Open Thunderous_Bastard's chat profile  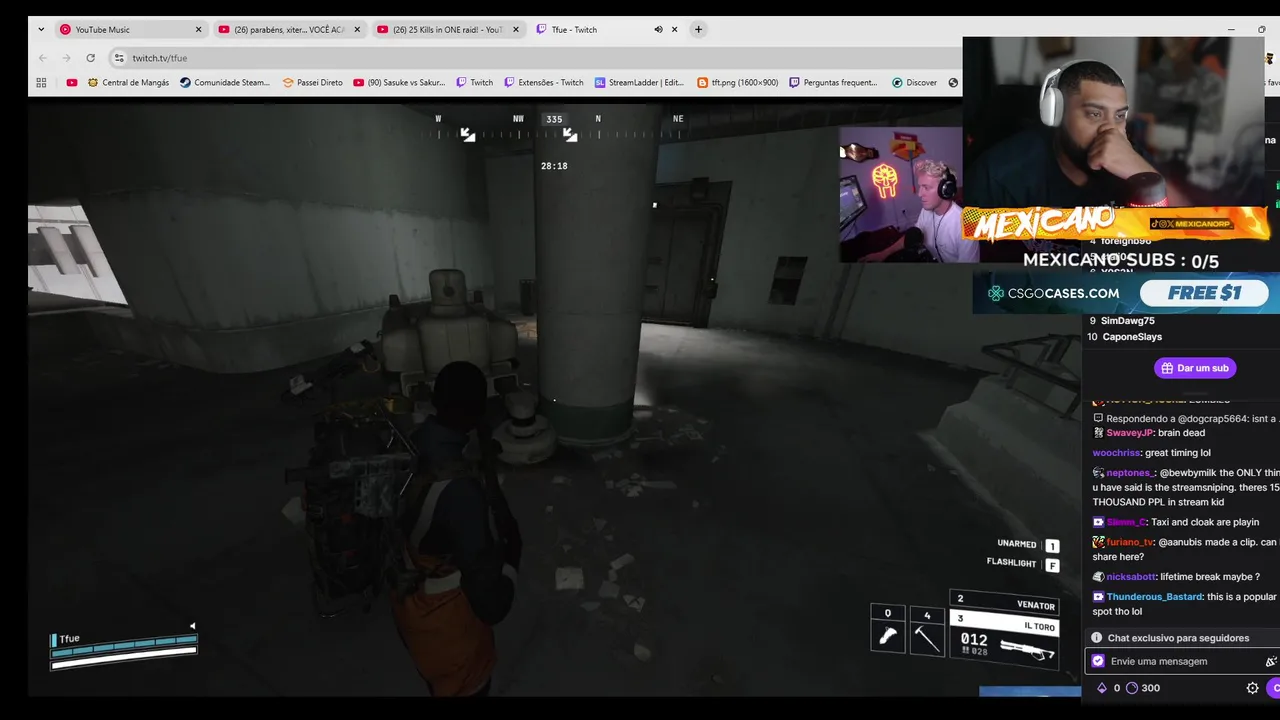[1154, 597]
